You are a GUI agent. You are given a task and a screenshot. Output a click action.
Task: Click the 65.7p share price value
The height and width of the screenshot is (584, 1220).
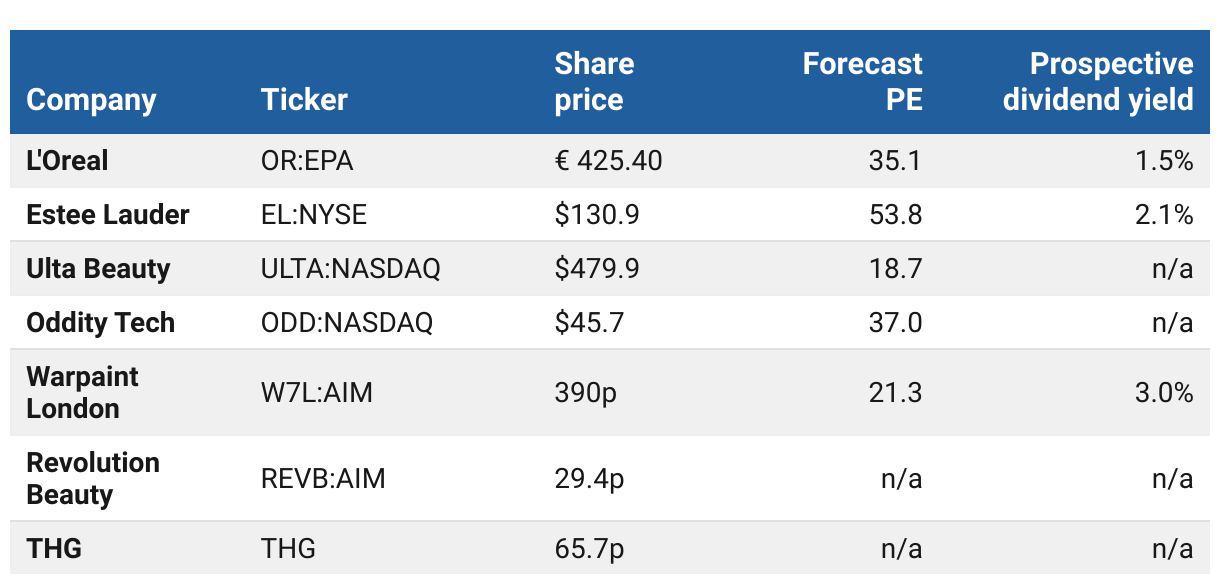point(589,548)
